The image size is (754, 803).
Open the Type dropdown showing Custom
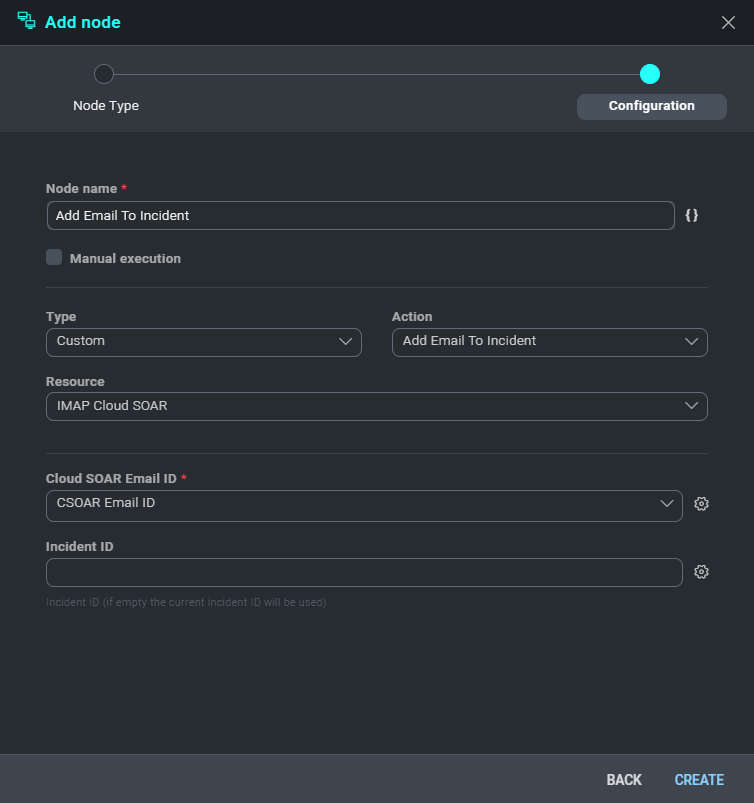(x=204, y=342)
